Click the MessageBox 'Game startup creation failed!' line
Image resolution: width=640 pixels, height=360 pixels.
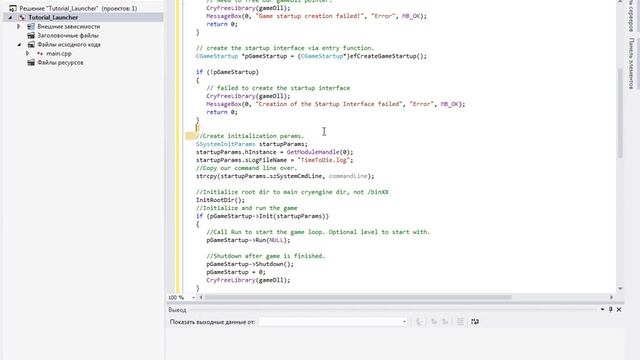pyautogui.click(x=316, y=16)
